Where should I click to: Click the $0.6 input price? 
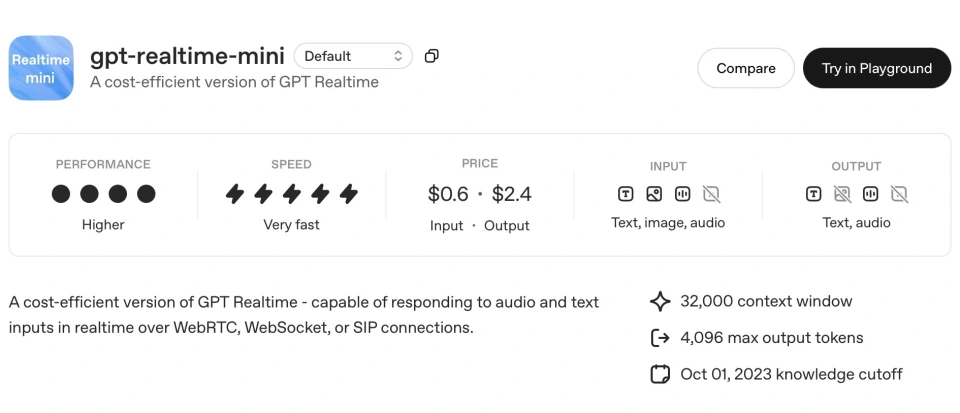click(x=447, y=194)
